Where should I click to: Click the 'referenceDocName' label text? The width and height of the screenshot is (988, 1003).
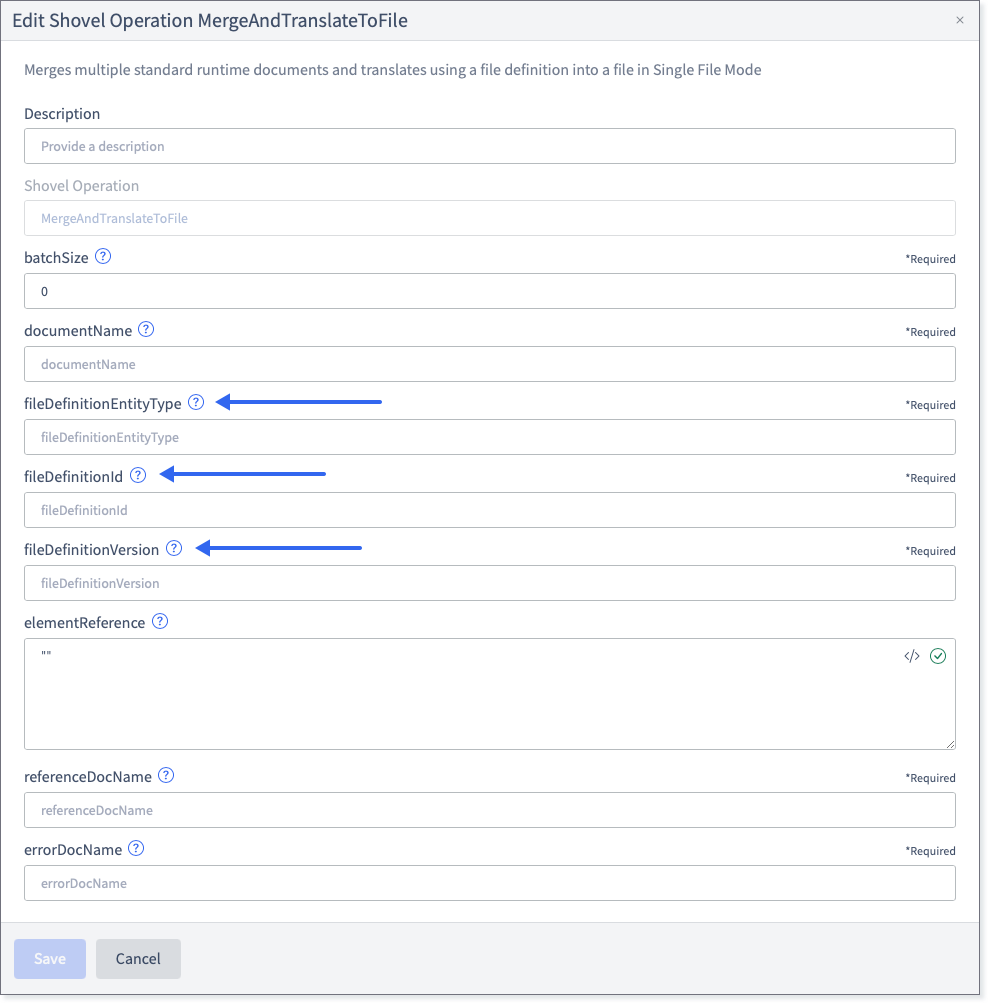(x=88, y=777)
